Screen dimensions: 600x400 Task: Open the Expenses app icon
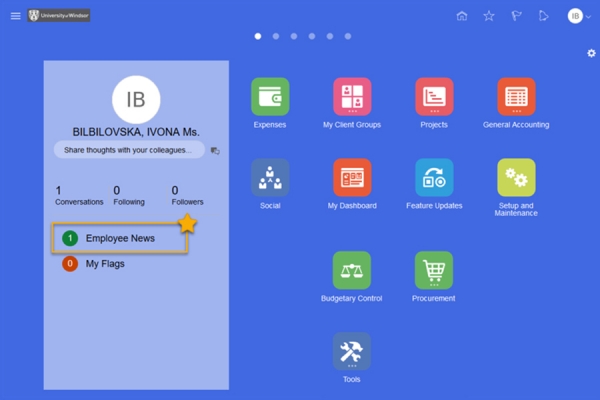click(270, 97)
